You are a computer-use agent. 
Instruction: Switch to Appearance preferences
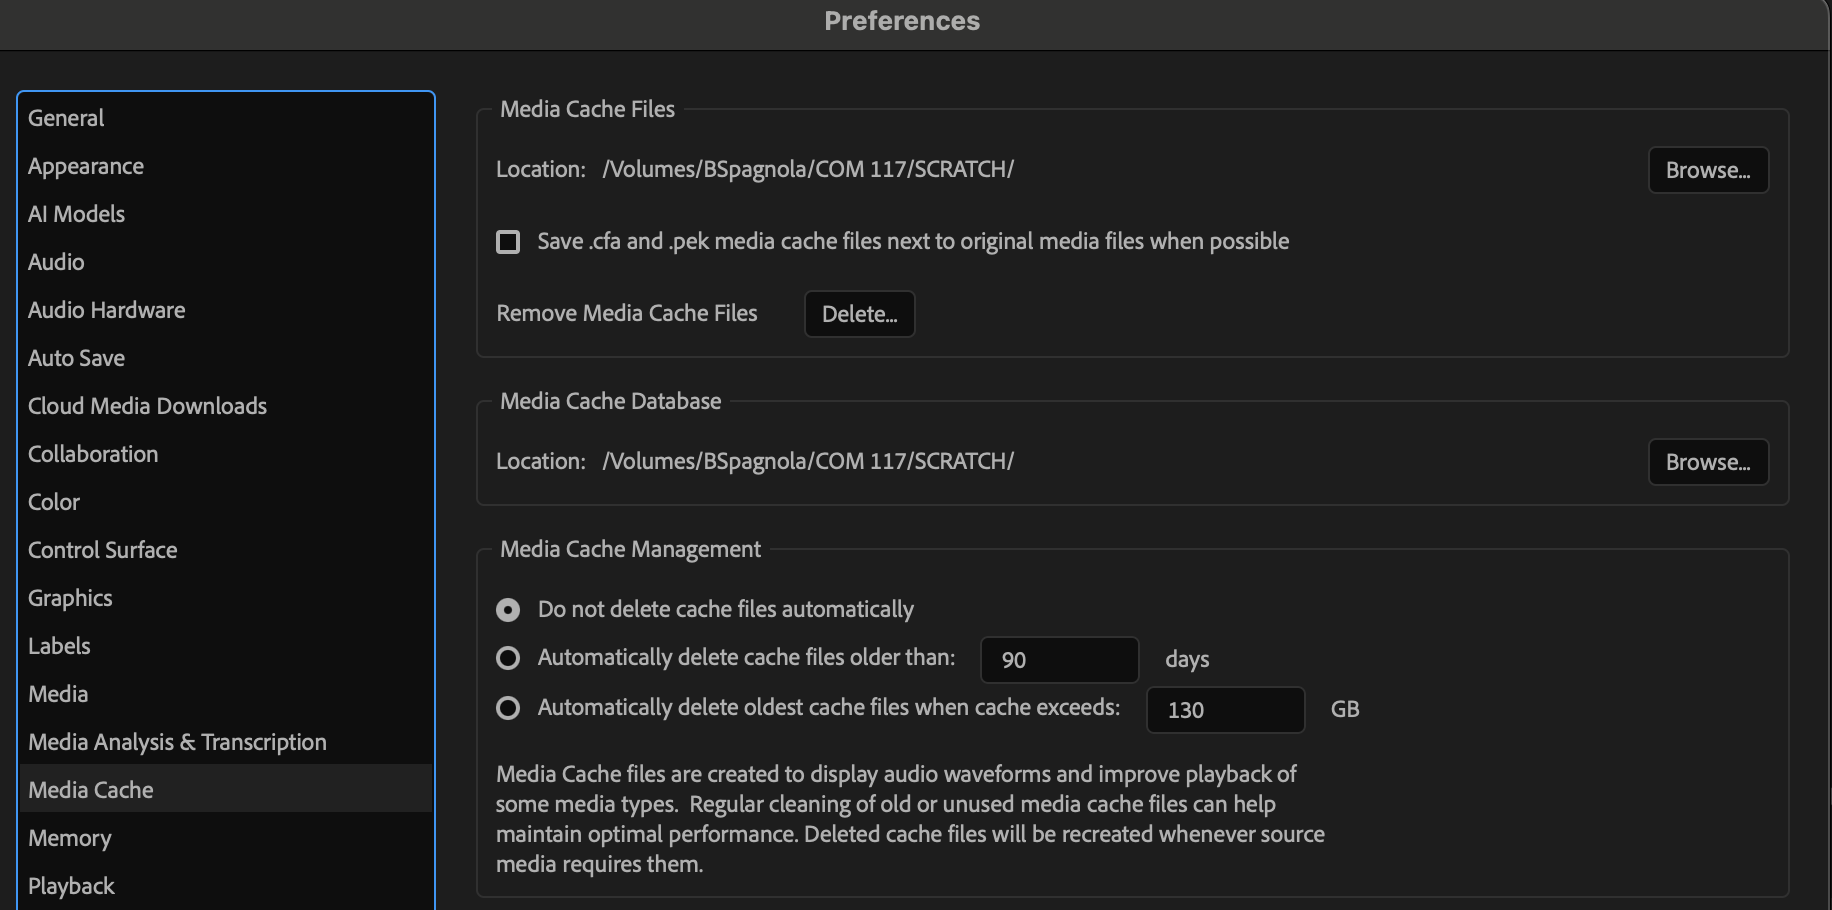point(86,166)
